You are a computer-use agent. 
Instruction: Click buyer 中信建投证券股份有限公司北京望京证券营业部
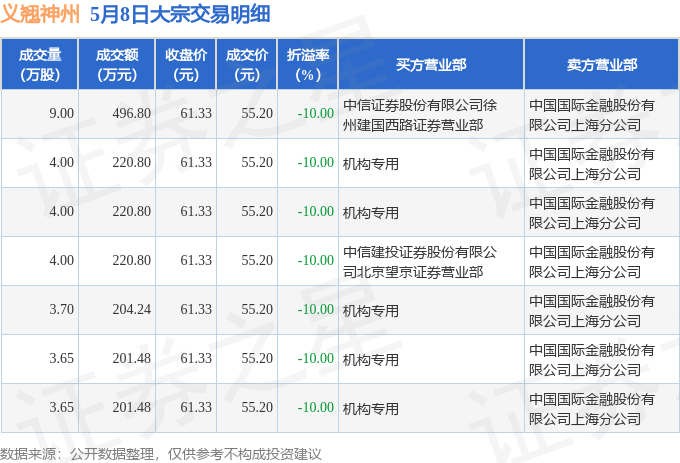point(420,262)
